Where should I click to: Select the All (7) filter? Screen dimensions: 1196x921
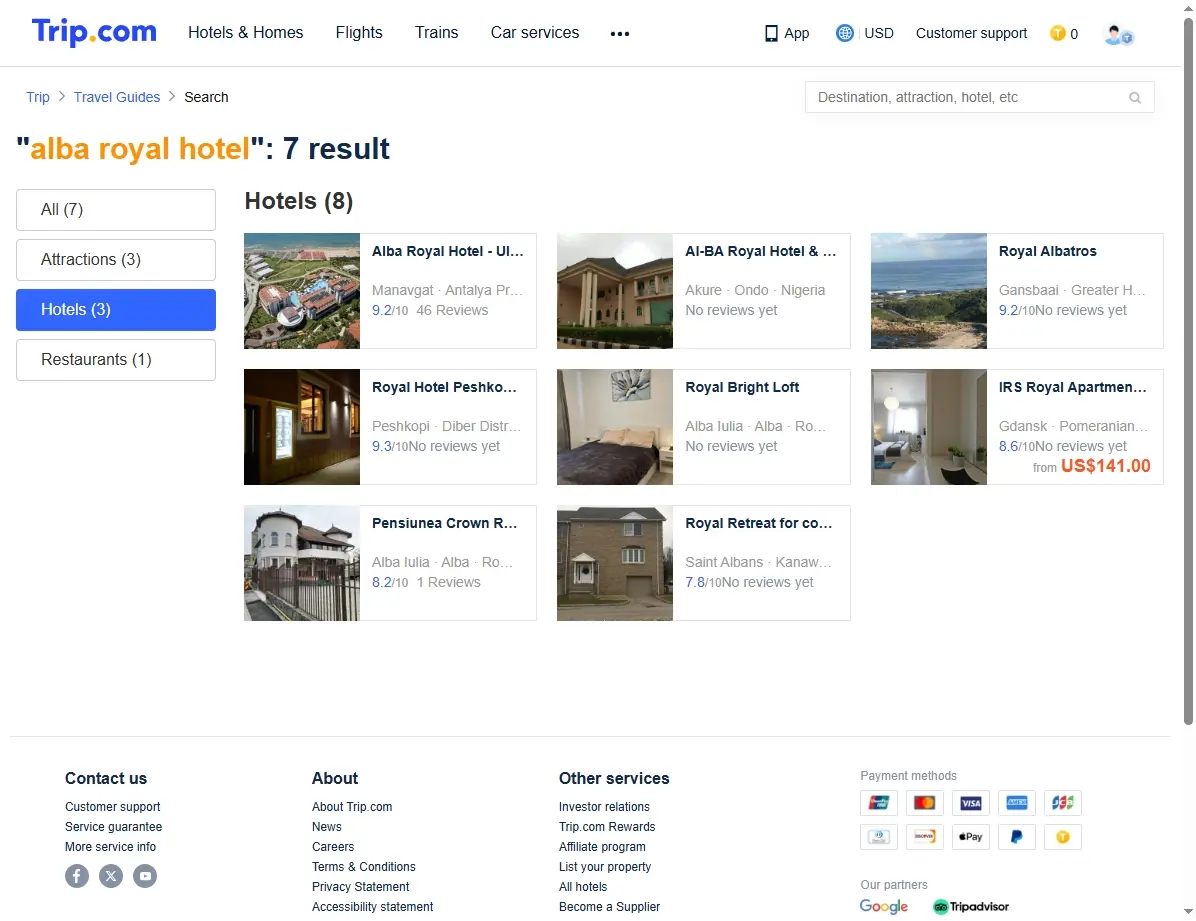pyautogui.click(x=116, y=210)
